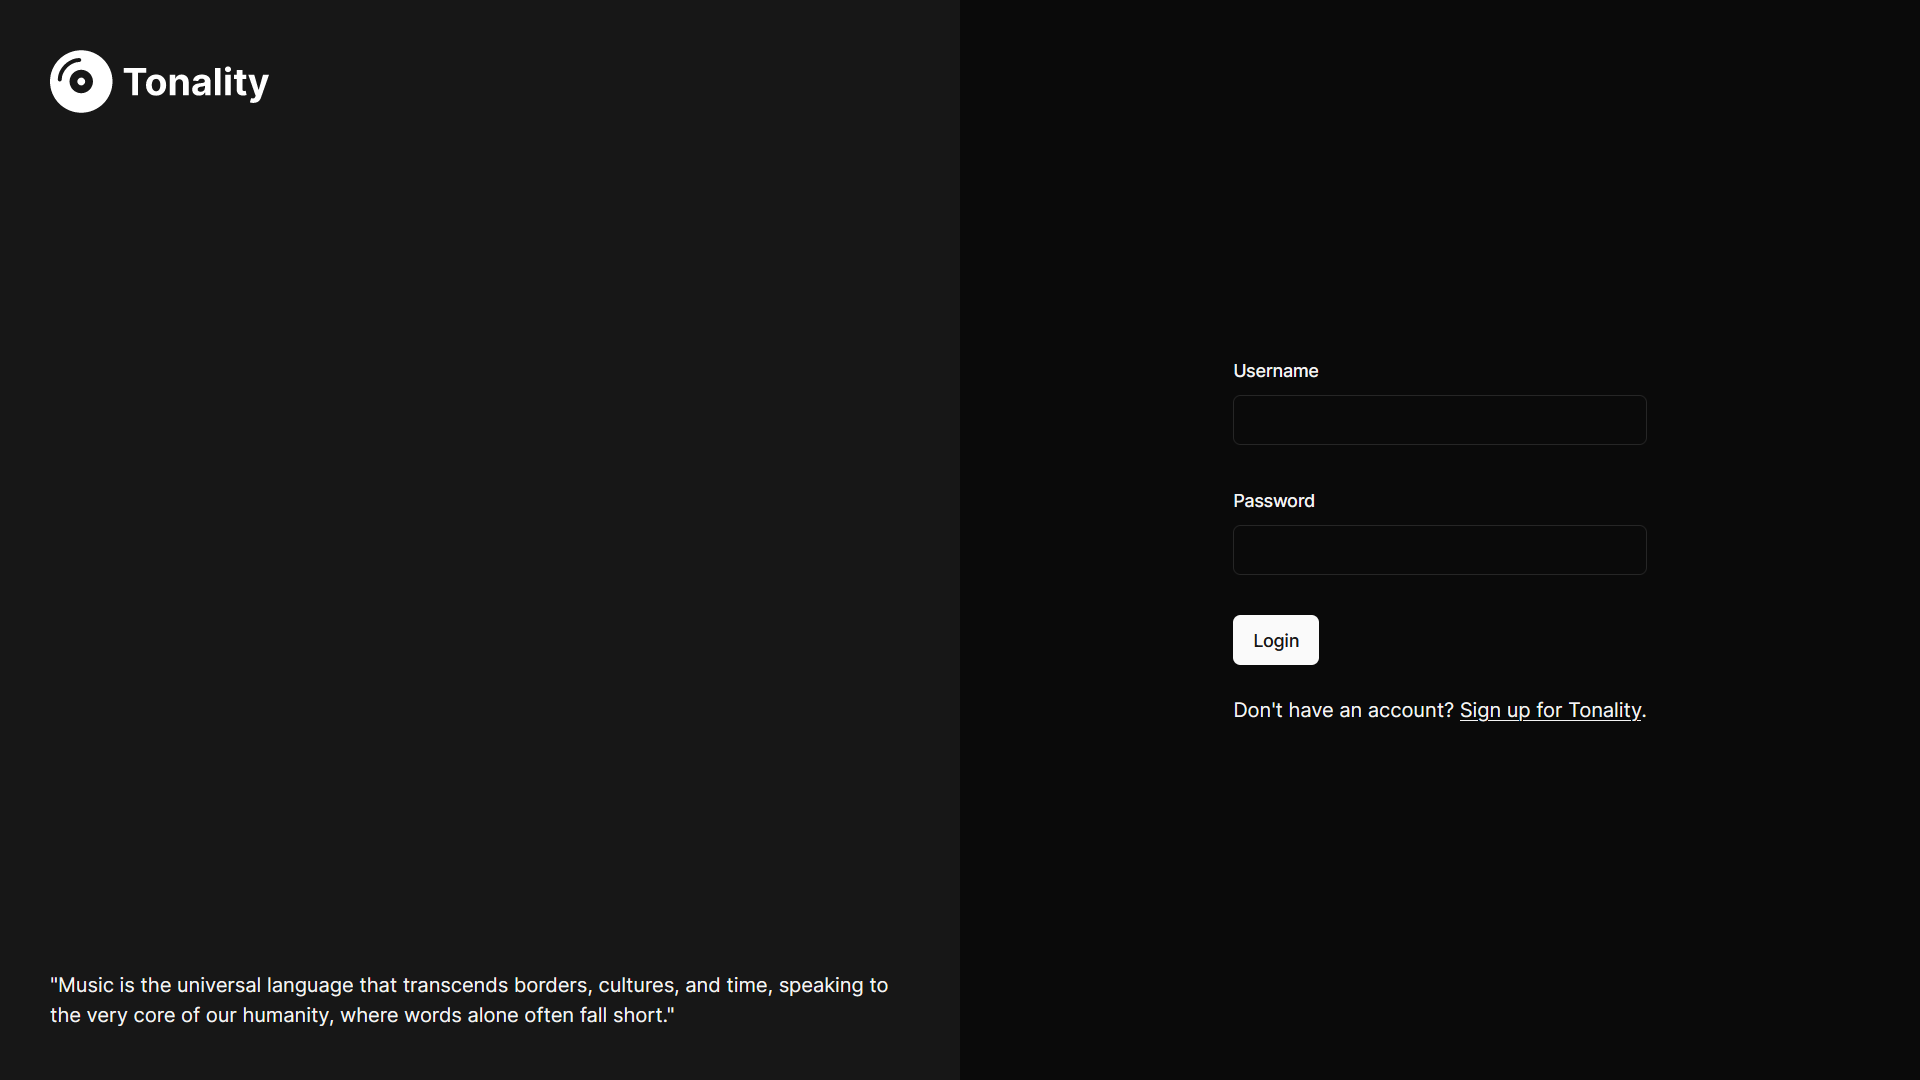Follow the underlined sign-up hyperlink

pos(1550,710)
